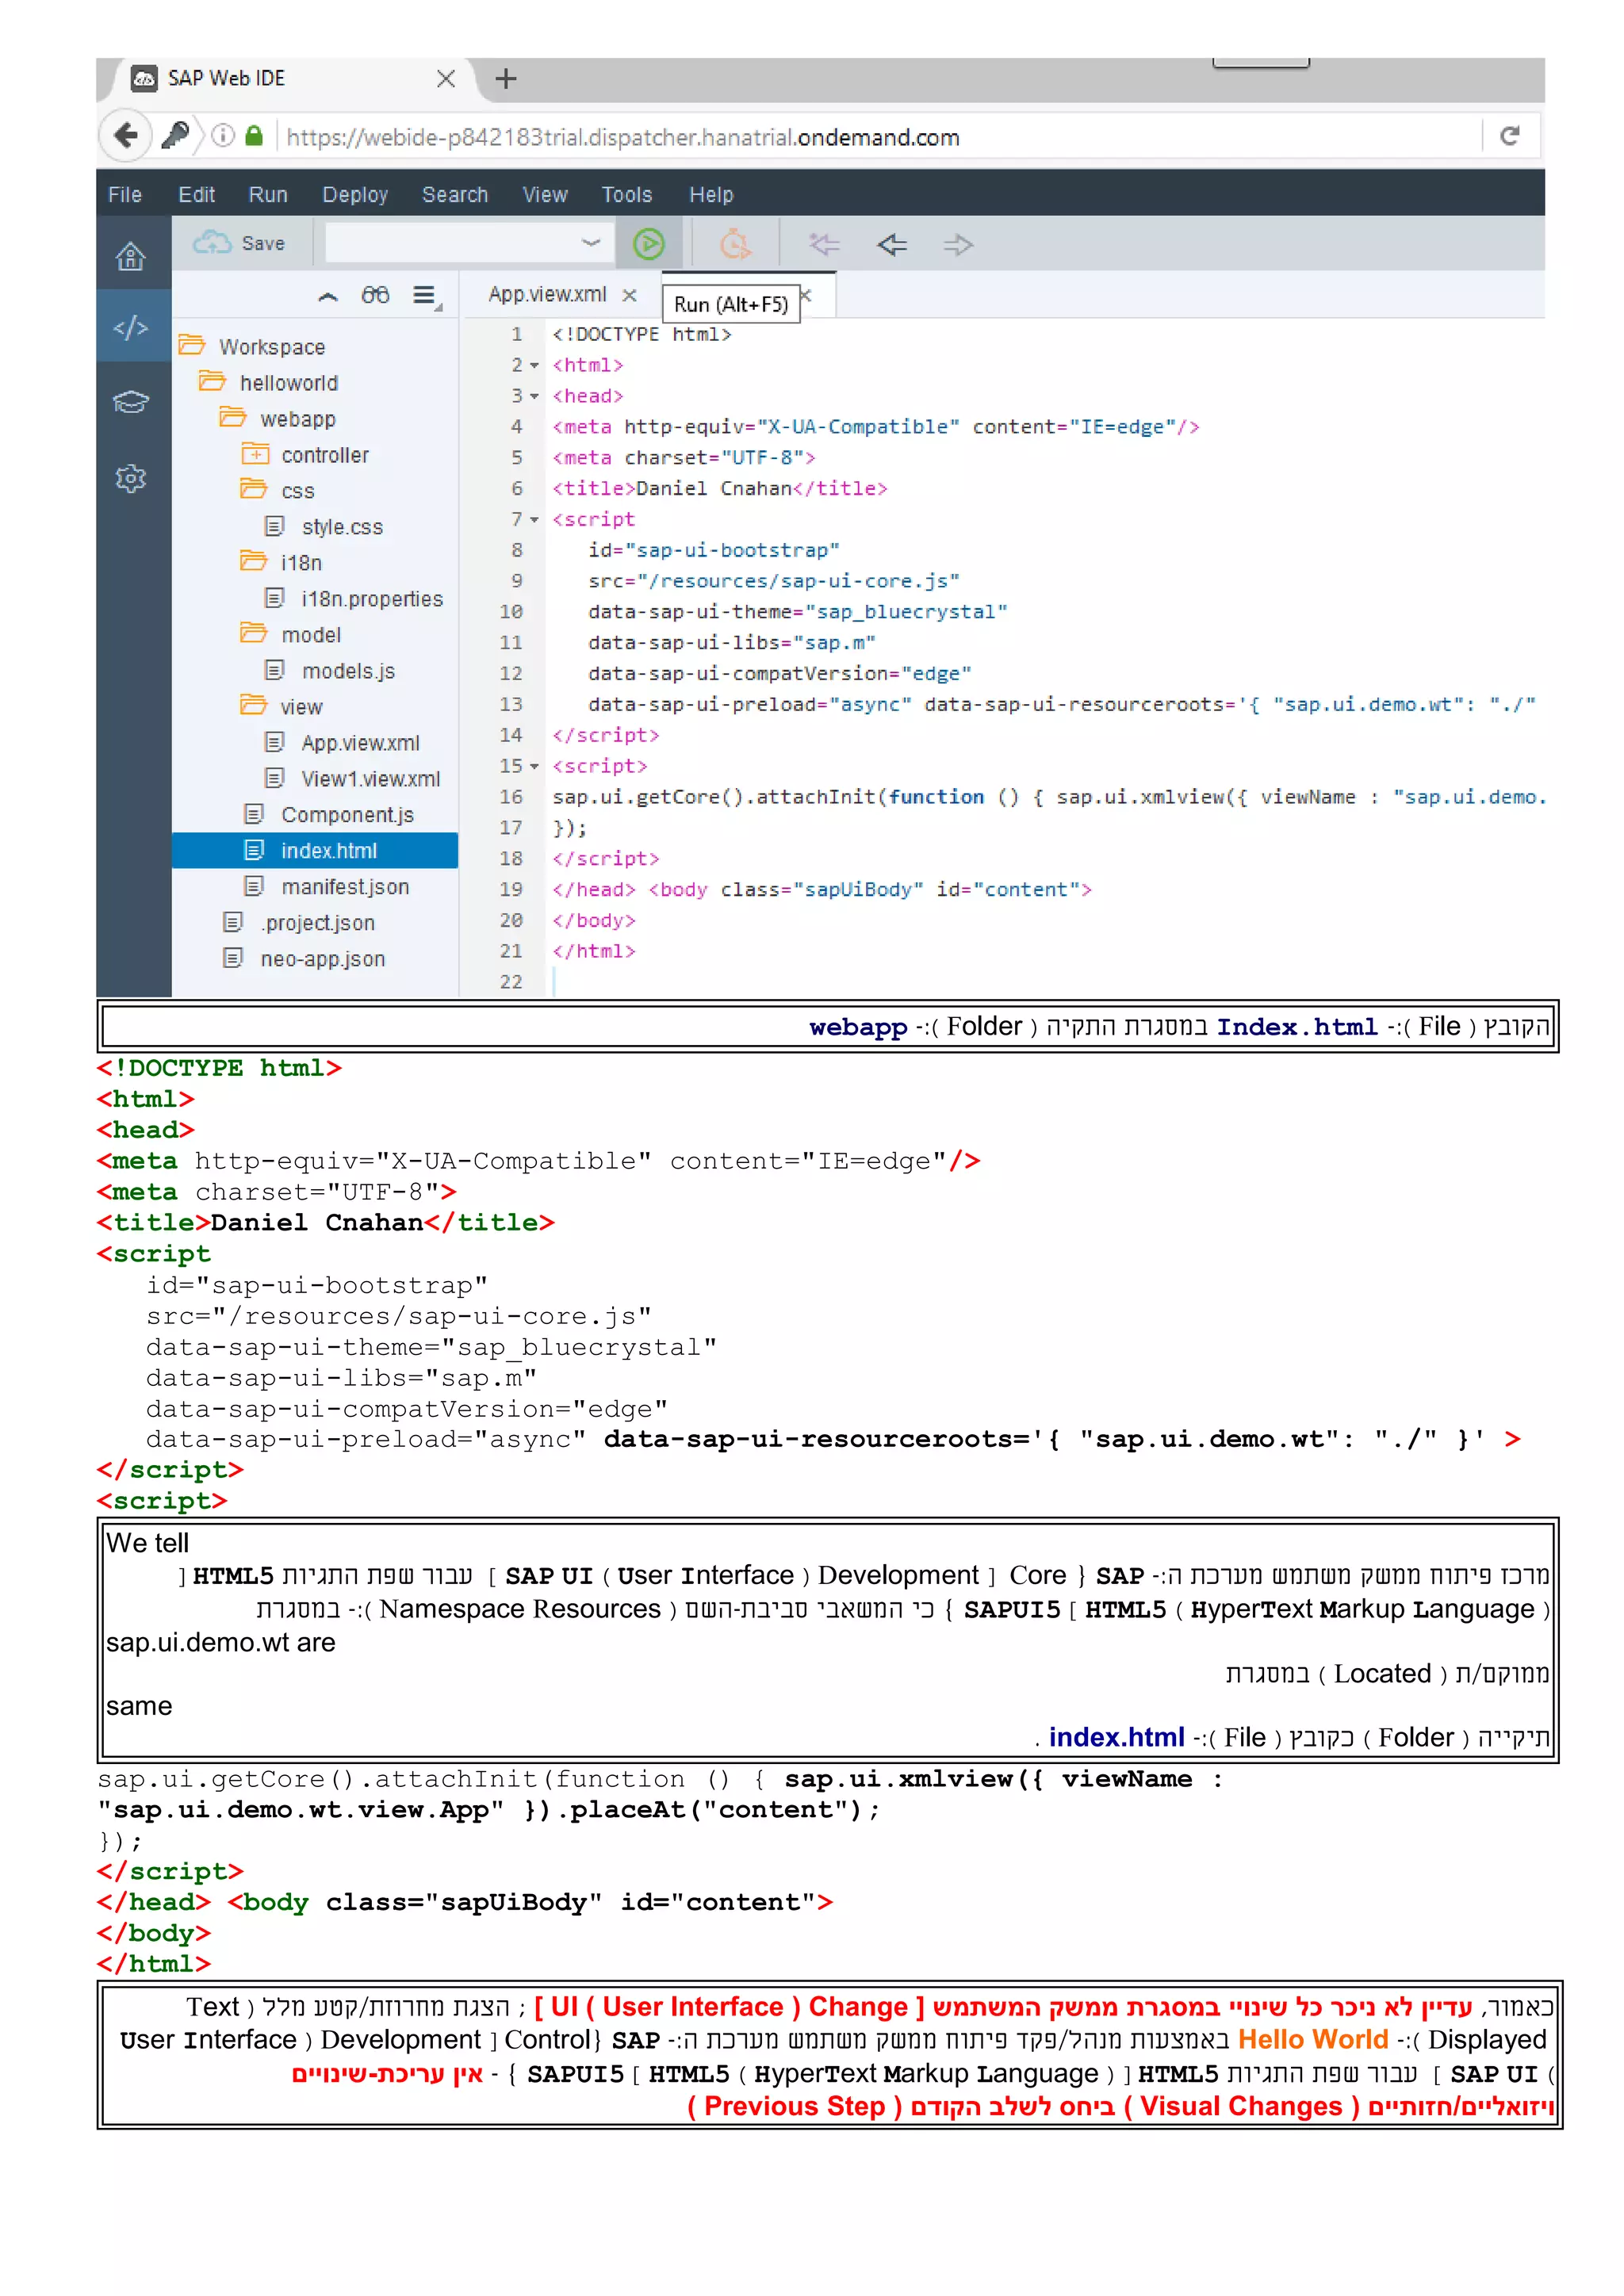Fold the script tag at line 7
Viewport: 1624px width, 2296px height.
535,520
